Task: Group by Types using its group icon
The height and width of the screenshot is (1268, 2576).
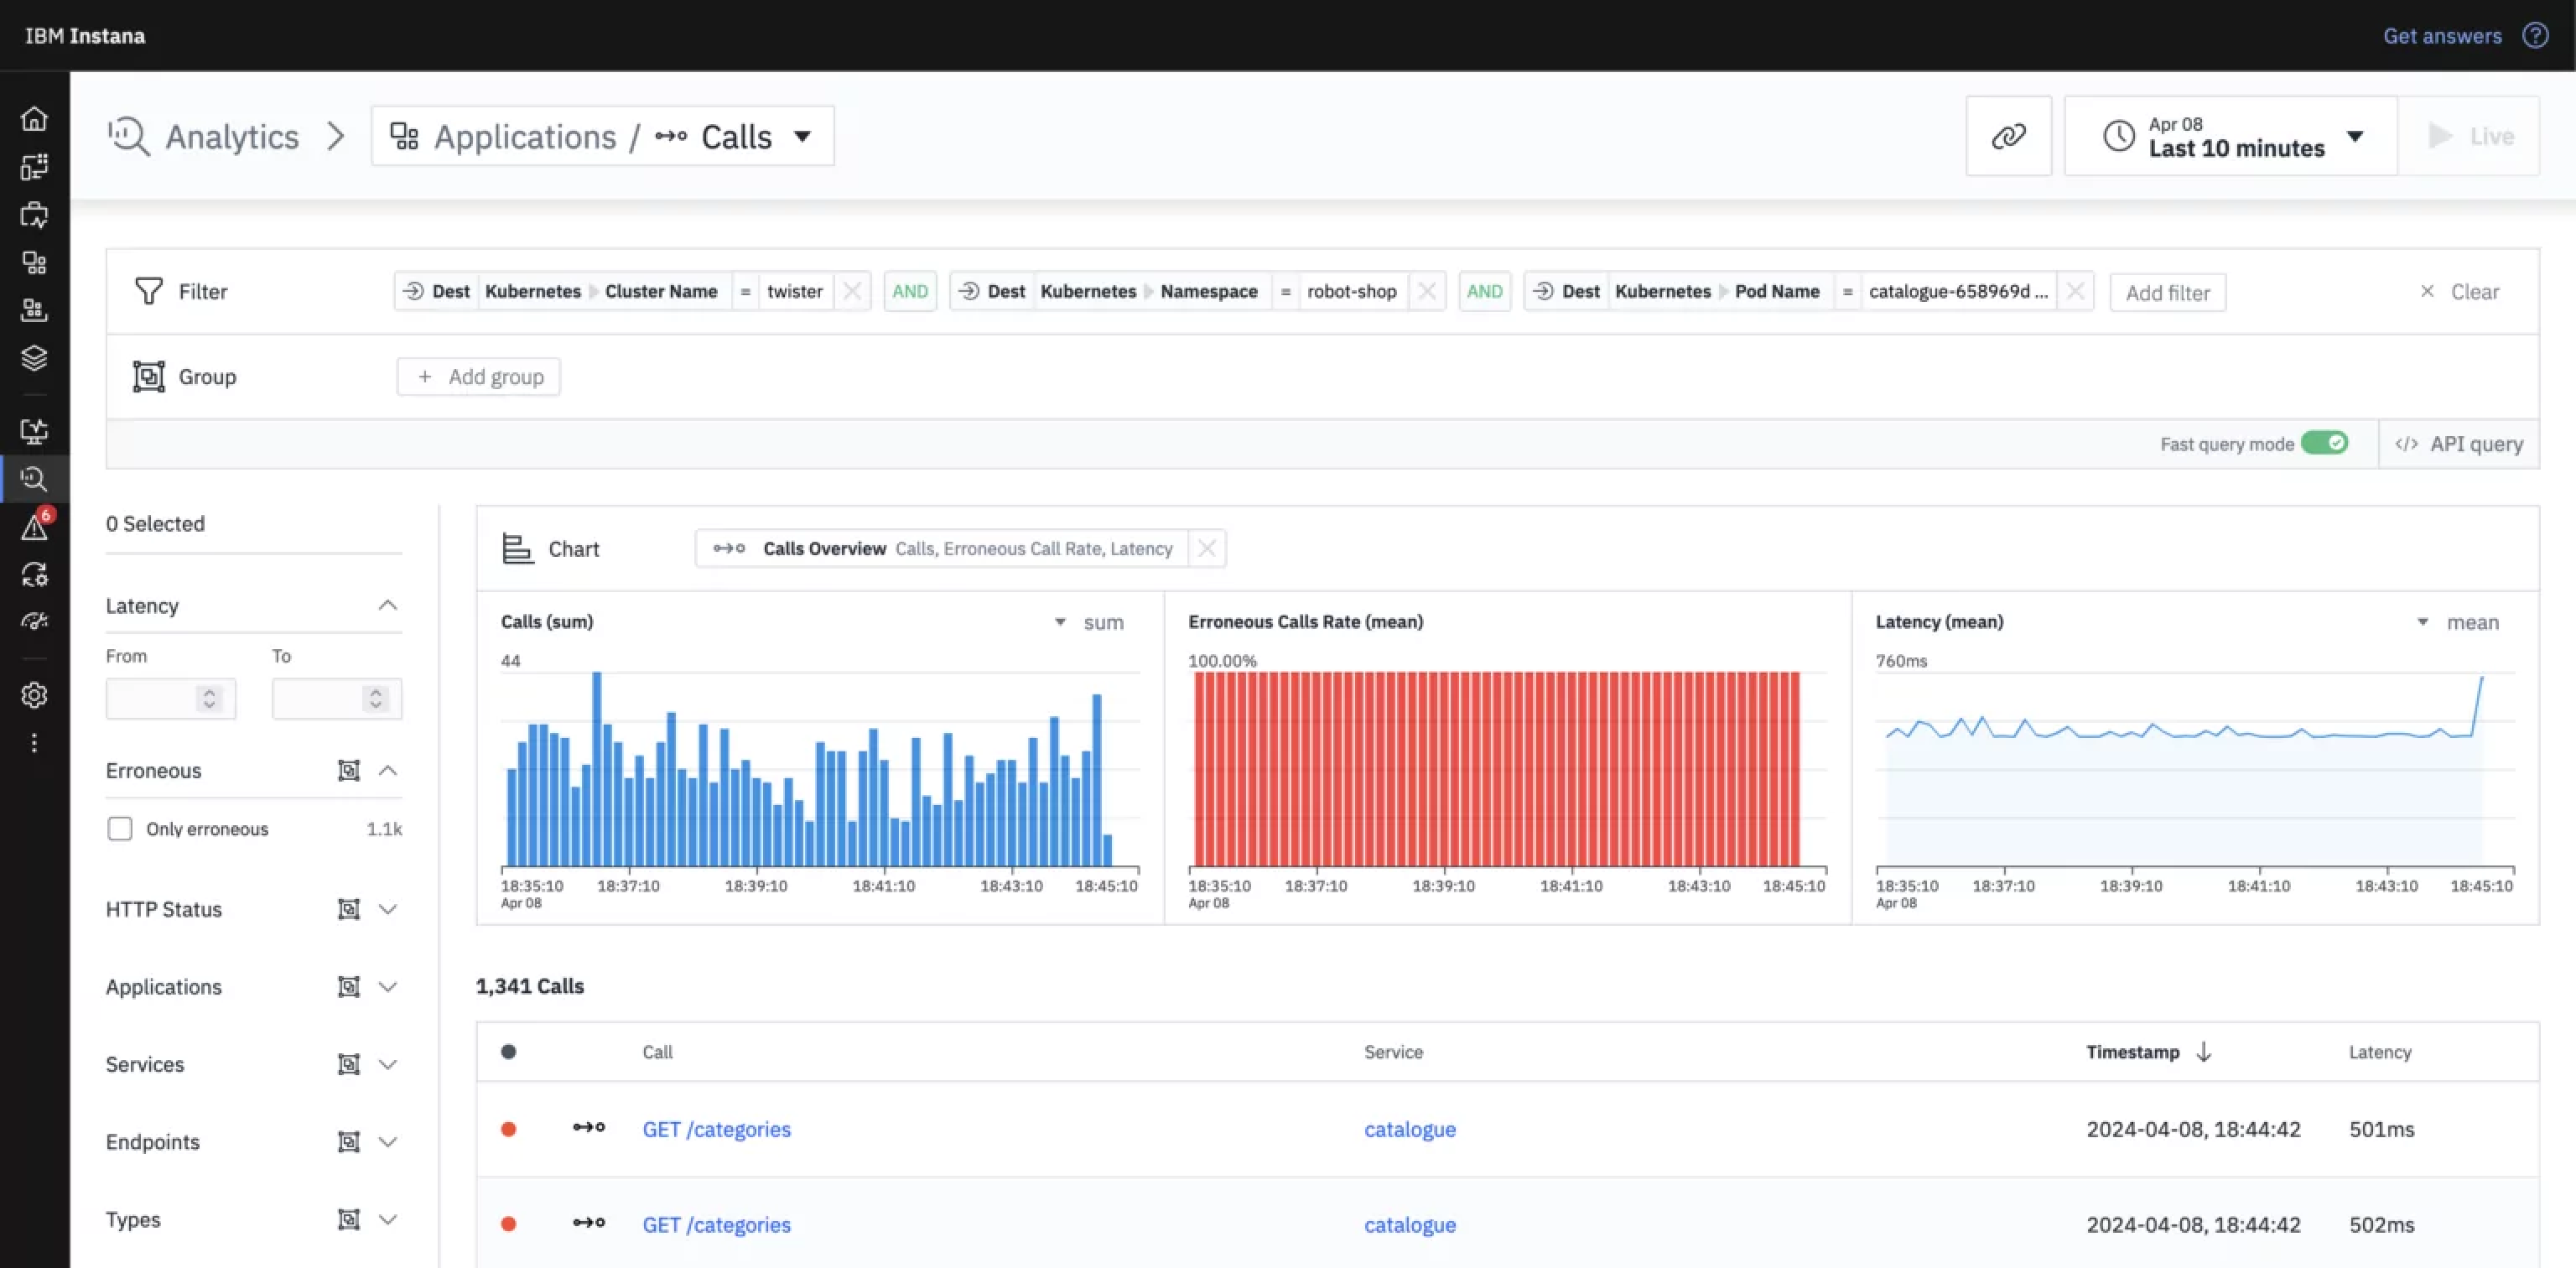Action: pos(348,1220)
